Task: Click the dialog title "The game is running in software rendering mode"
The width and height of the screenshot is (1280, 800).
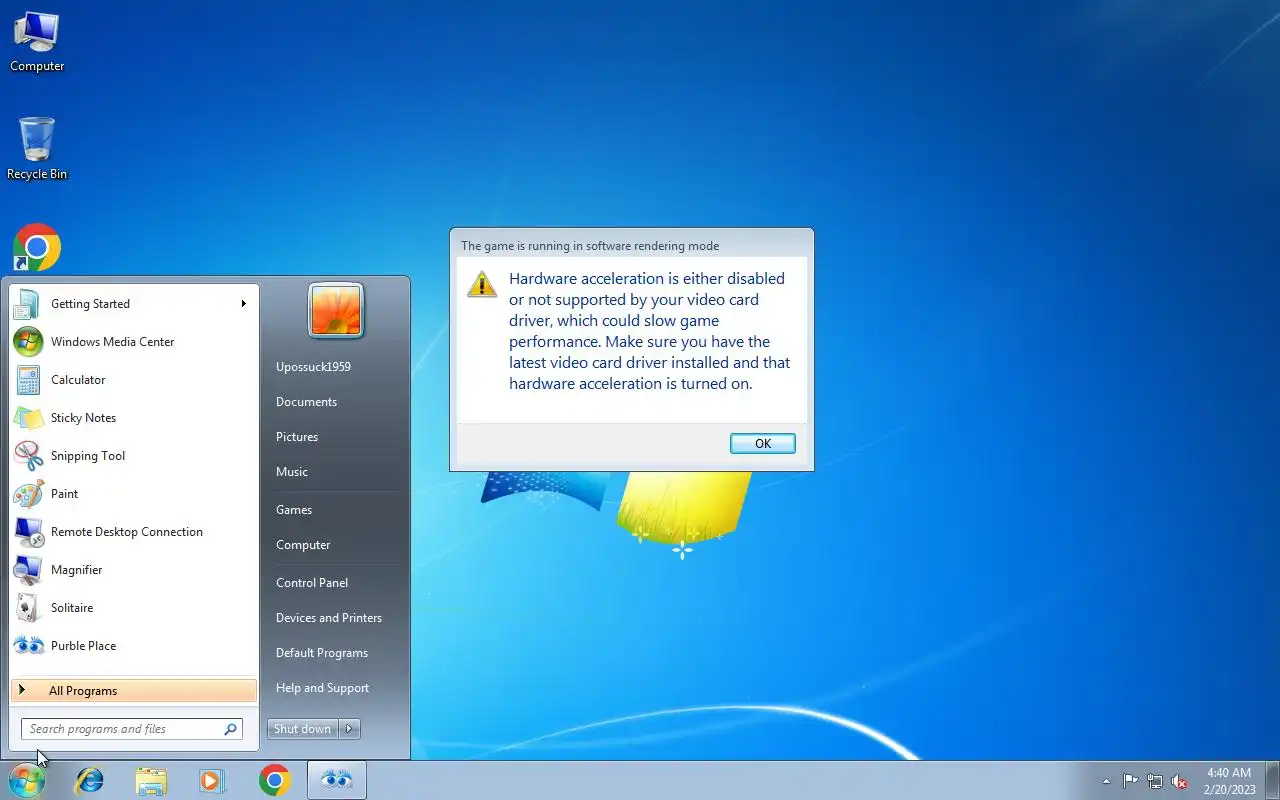Action: click(590, 246)
